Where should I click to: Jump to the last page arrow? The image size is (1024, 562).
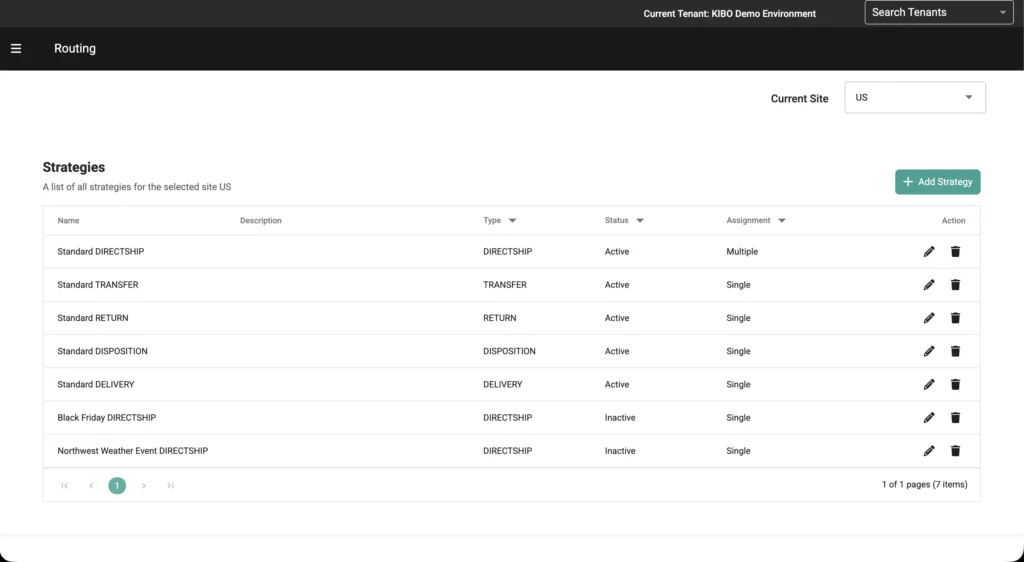pyautogui.click(x=171, y=485)
